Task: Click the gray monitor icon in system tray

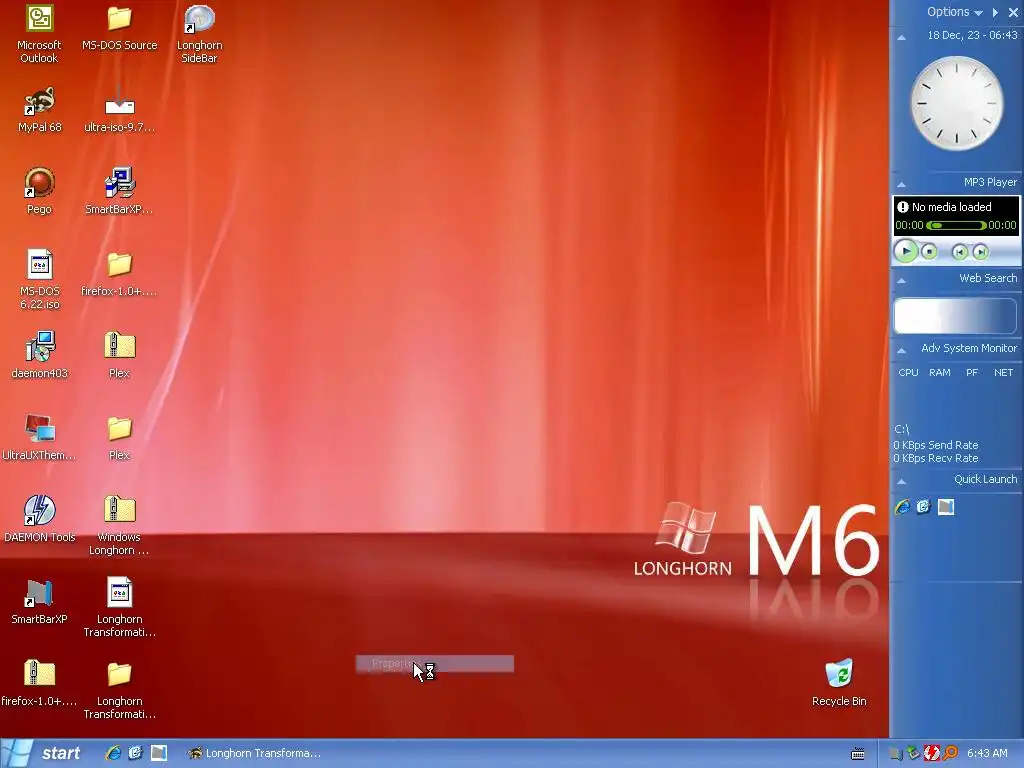Action: pyautogui.click(x=895, y=754)
